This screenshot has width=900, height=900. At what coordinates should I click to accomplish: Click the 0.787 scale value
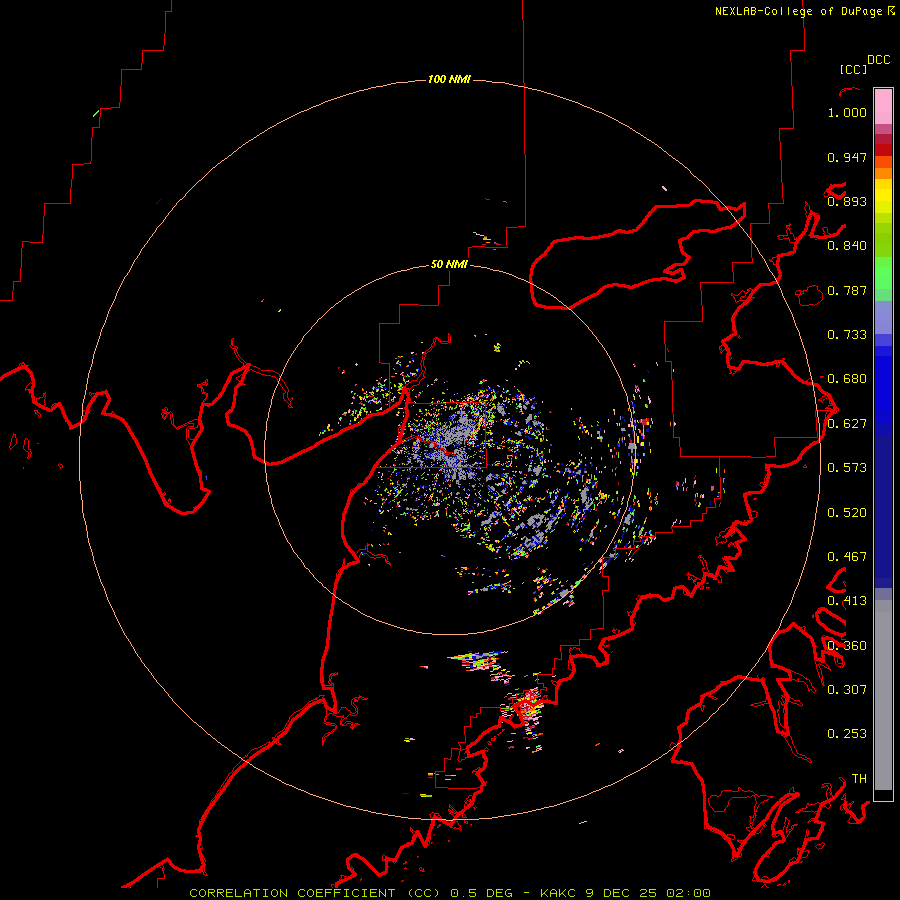(847, 290)
